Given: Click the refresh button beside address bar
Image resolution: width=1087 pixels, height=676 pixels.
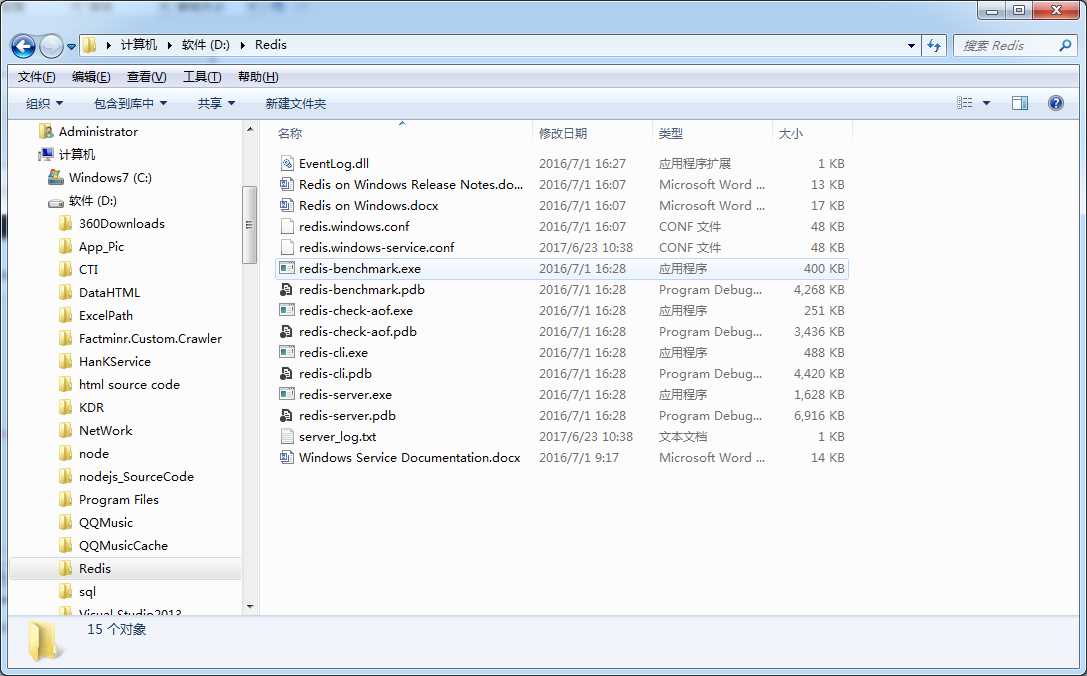Looking at the screenshot, I should 934,46.
